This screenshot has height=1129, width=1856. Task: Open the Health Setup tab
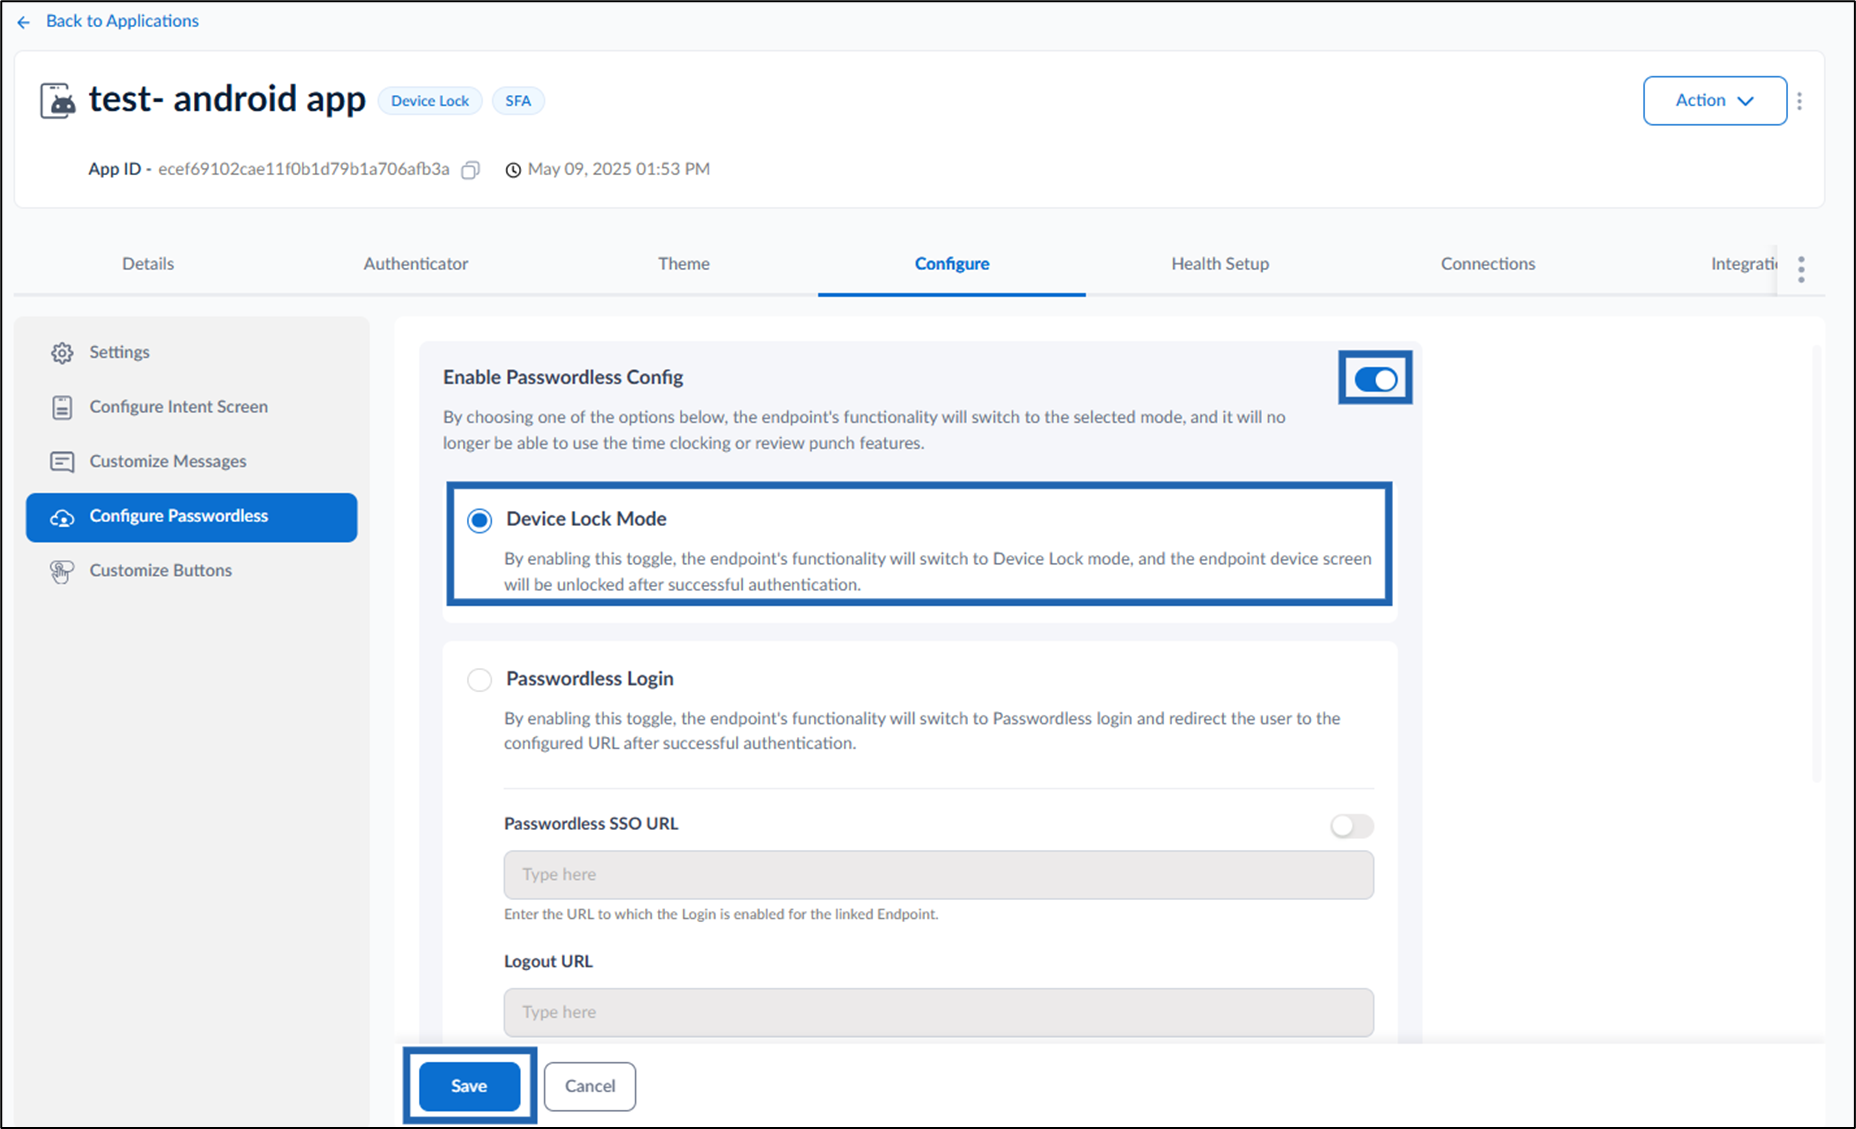coord(1220,264)
